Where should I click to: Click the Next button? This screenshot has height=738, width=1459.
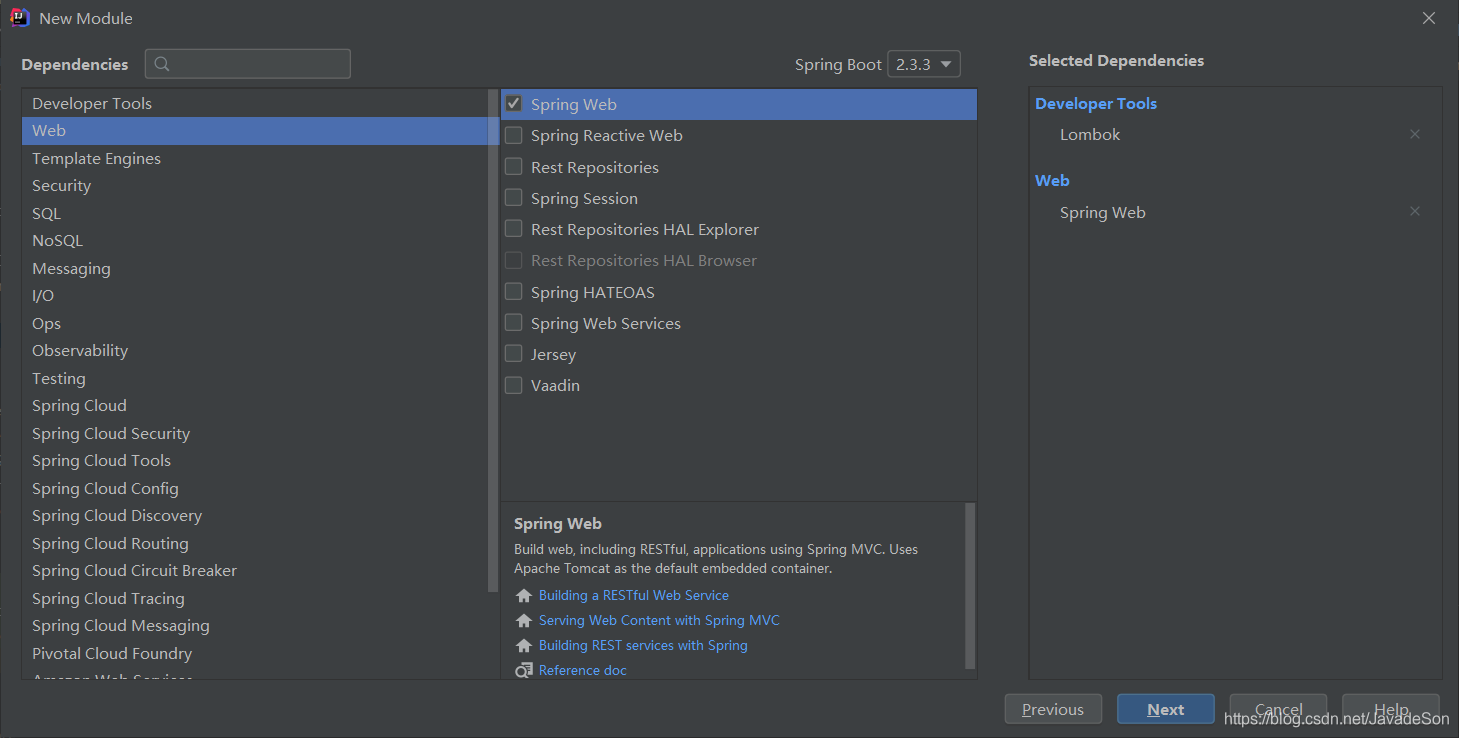click(1166, 709)
